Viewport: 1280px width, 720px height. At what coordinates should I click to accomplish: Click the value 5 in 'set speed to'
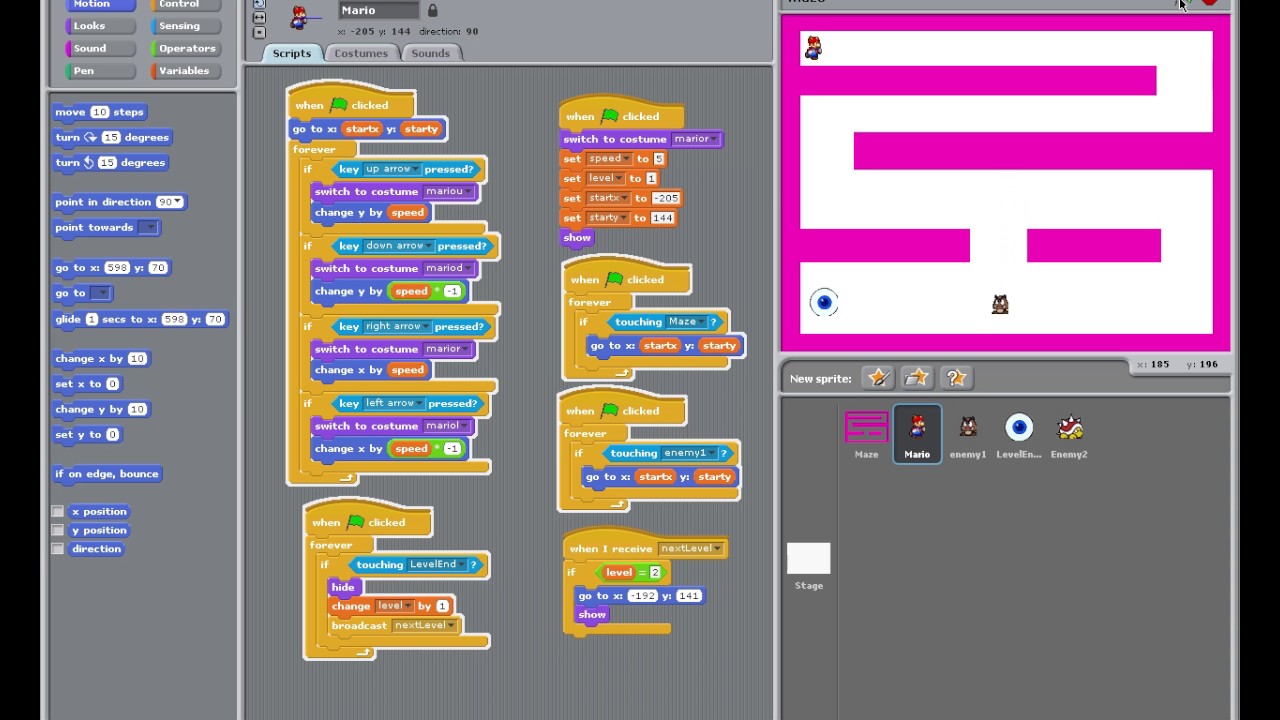tap(658, 159)
